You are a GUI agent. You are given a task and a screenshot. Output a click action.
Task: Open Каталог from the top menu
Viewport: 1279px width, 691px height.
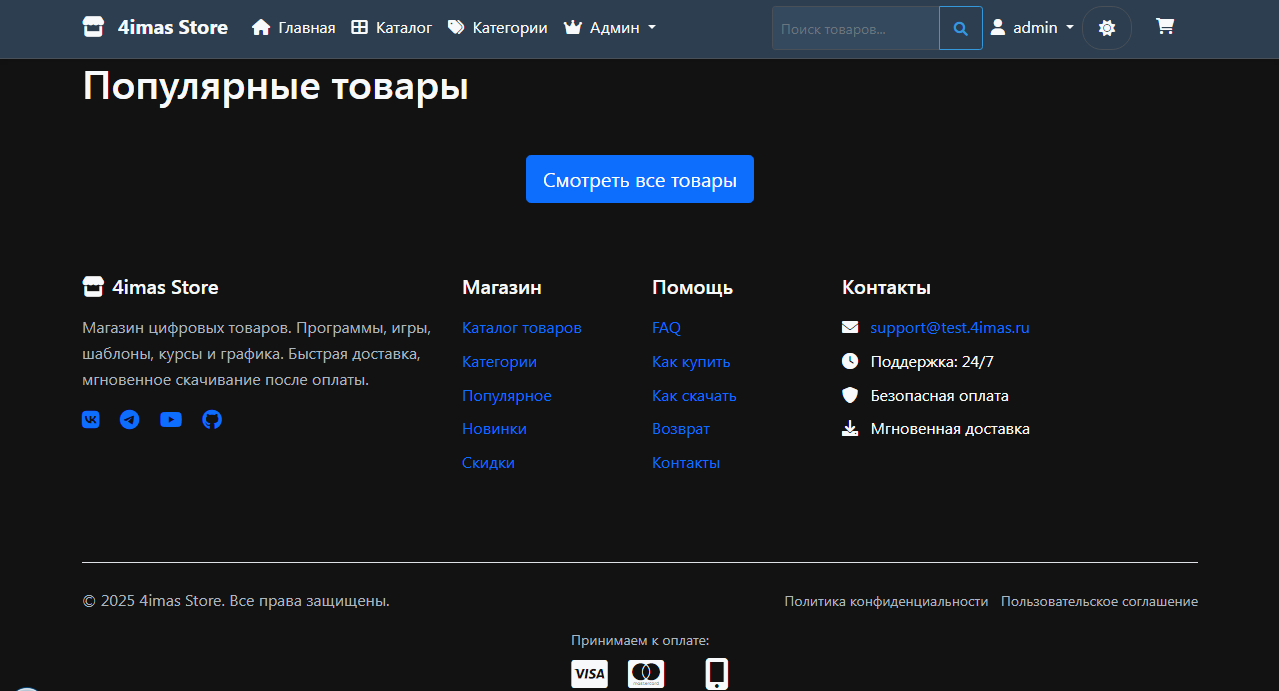[x=391, y=27]
